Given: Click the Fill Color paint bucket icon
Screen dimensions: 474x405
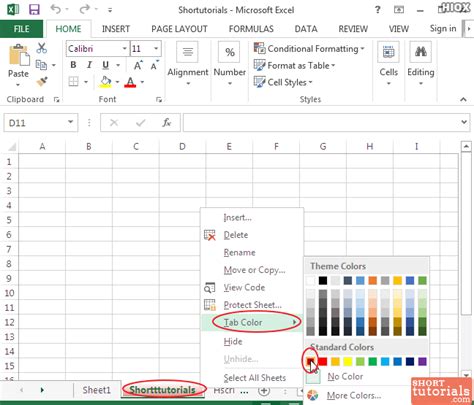Looking at the screenshot, I should pos(105,82).
